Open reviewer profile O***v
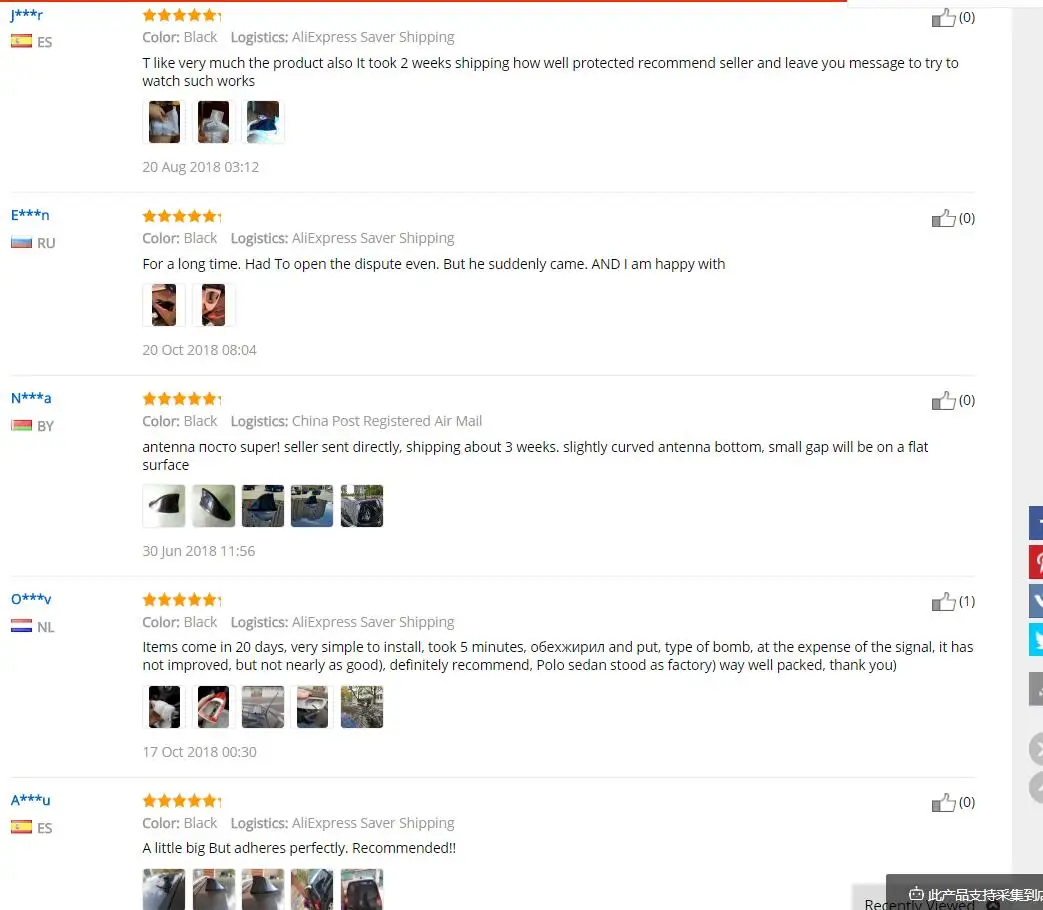The image size is (1043, 910). click(31, 599)
